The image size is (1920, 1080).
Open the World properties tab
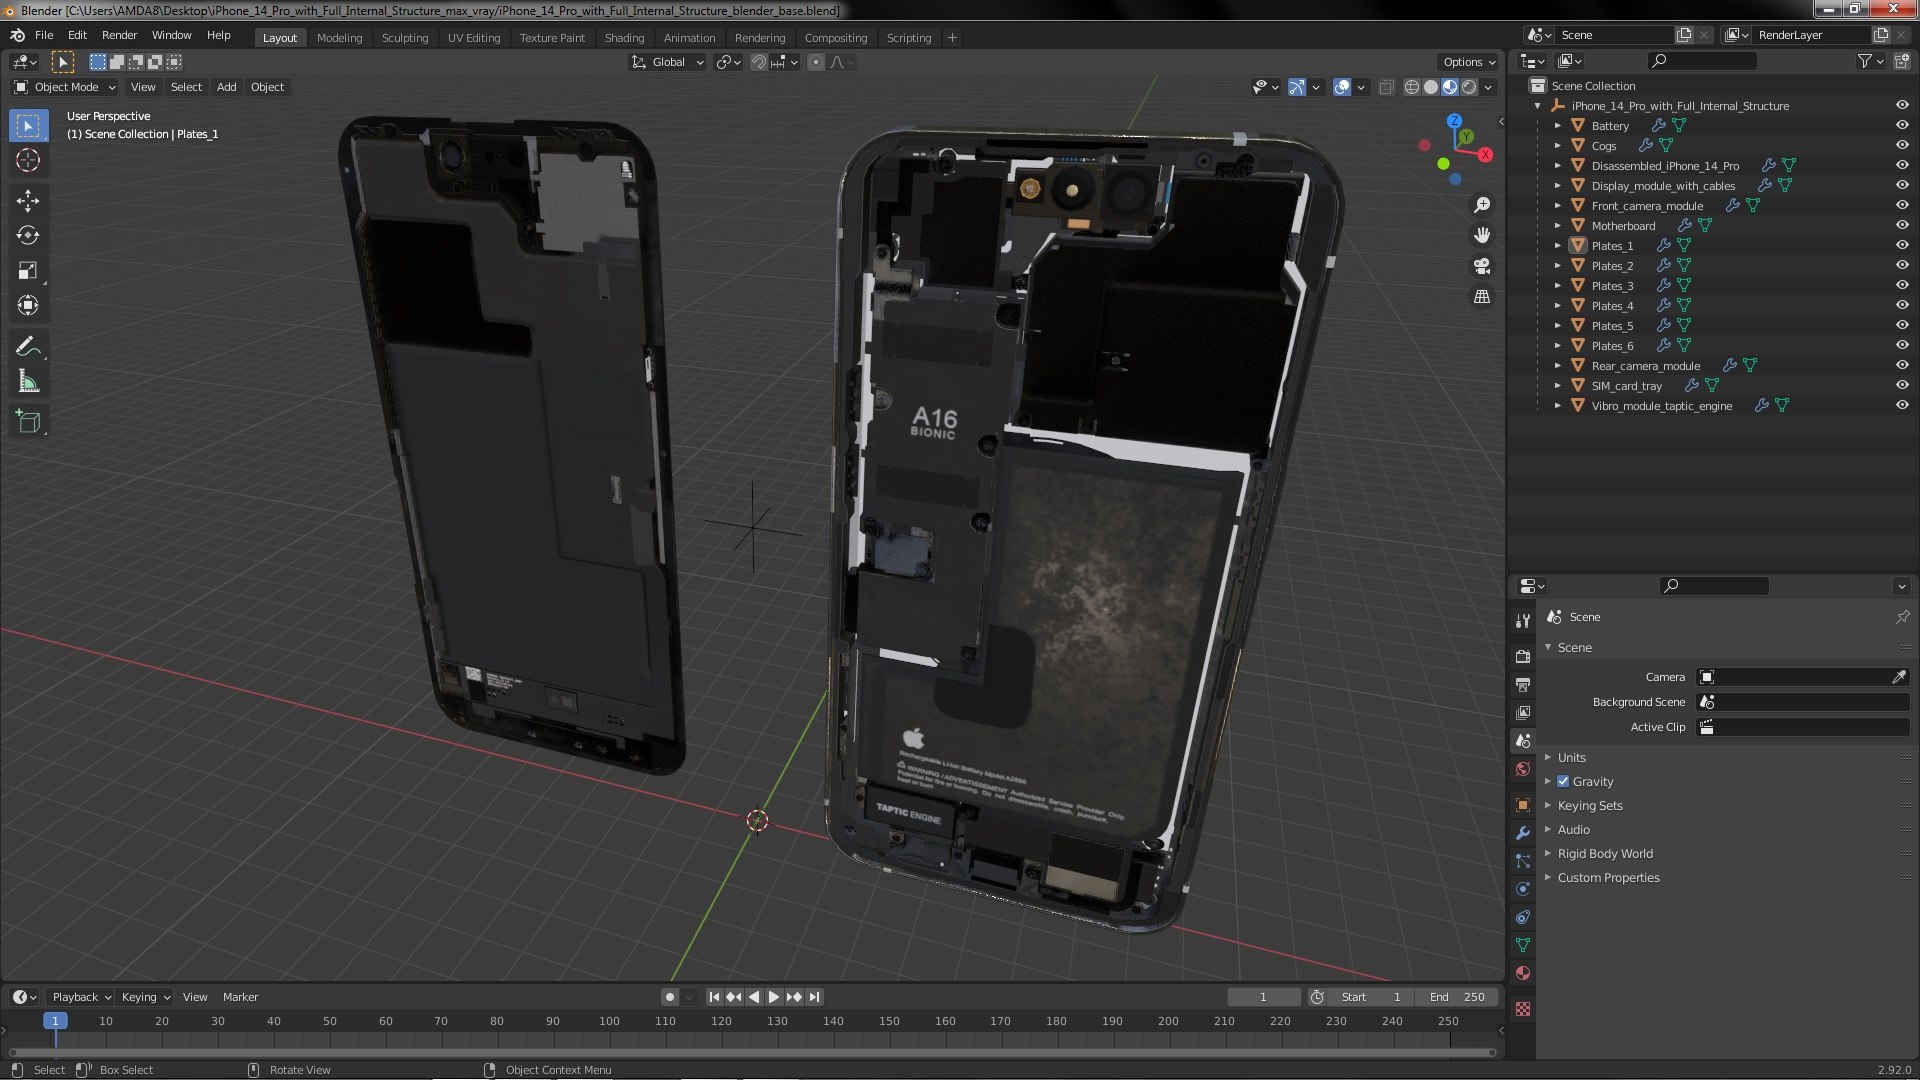click(1523, 769)
